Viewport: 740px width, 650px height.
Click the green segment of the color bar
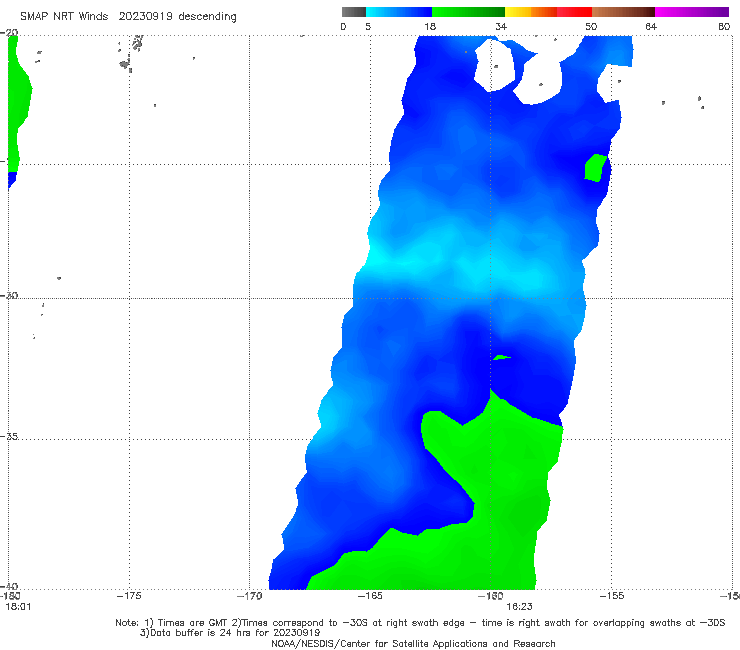click(x=468, y=12)
